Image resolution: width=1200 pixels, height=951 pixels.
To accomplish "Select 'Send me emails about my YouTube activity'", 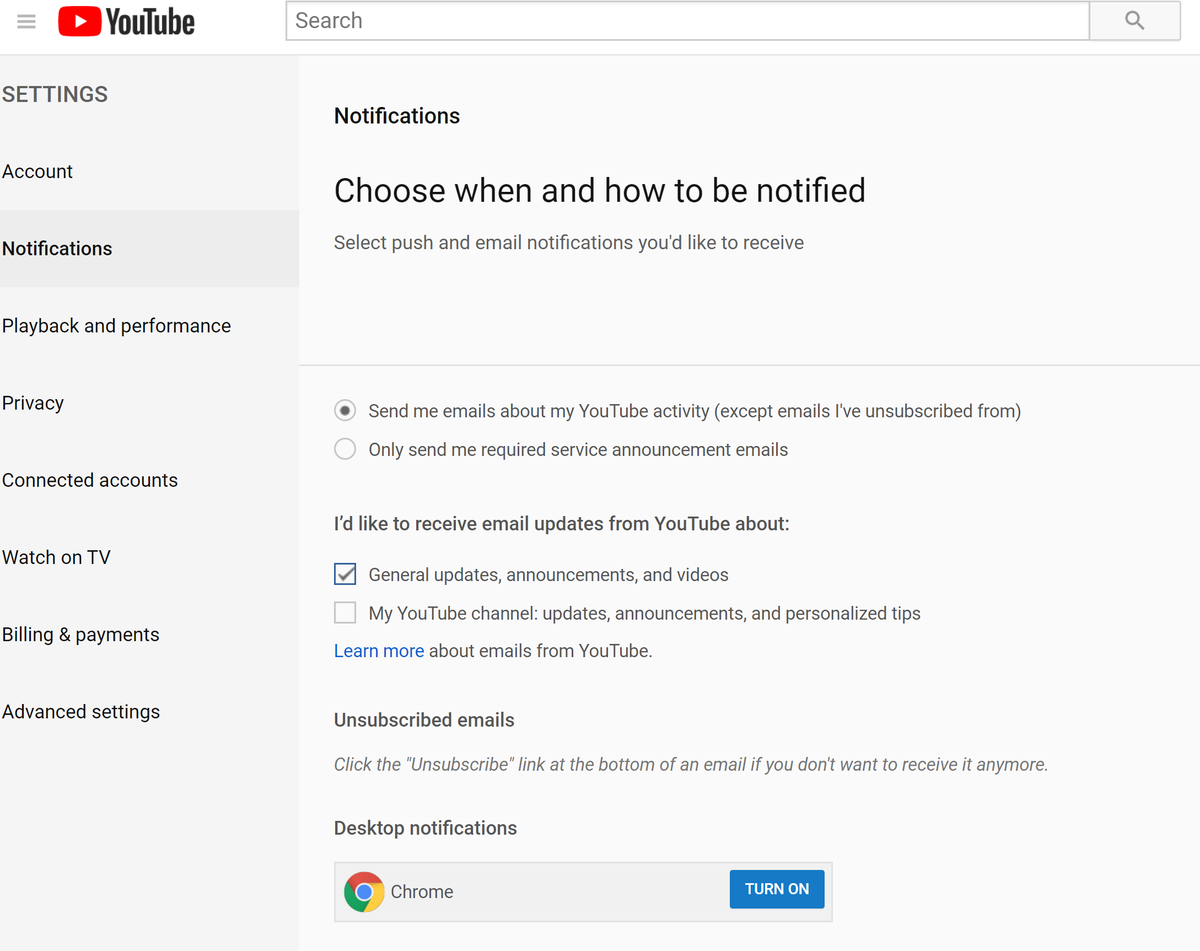I will pos(345,411).
